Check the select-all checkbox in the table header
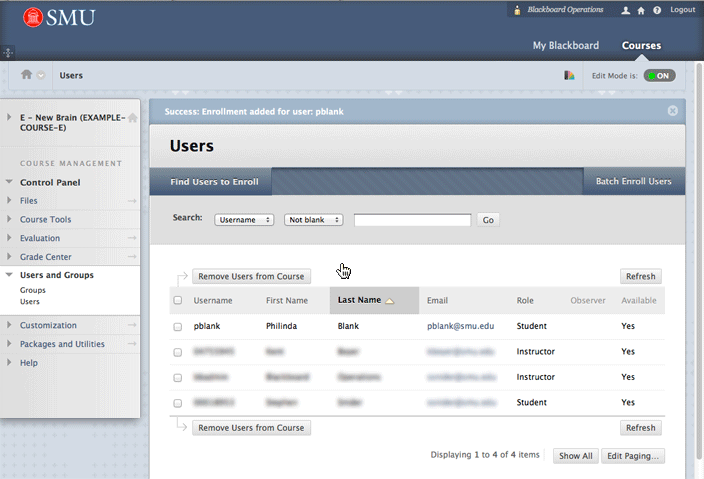Screen dimensions: 704x479 tap(178, 300)
